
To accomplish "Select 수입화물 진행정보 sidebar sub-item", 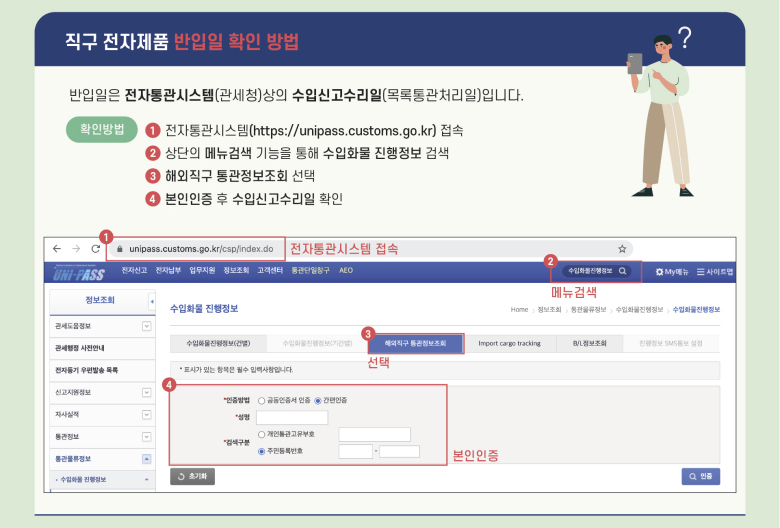I will [83, 480].
